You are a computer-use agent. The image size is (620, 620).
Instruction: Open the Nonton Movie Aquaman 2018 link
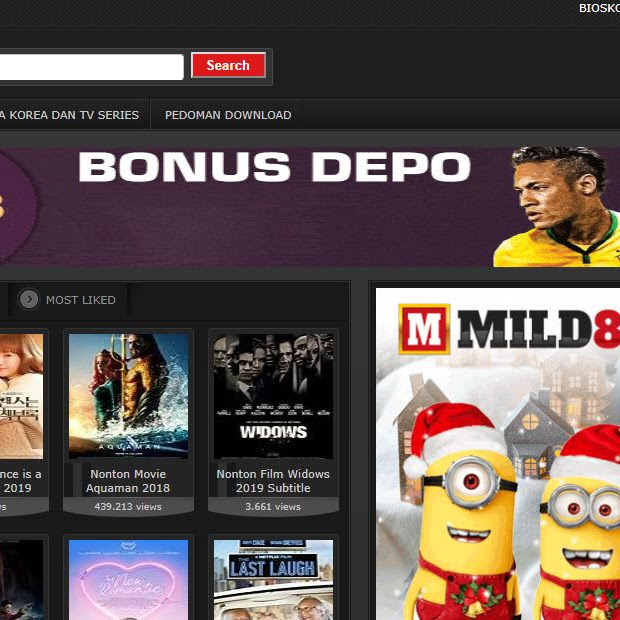tap(128, 481)
